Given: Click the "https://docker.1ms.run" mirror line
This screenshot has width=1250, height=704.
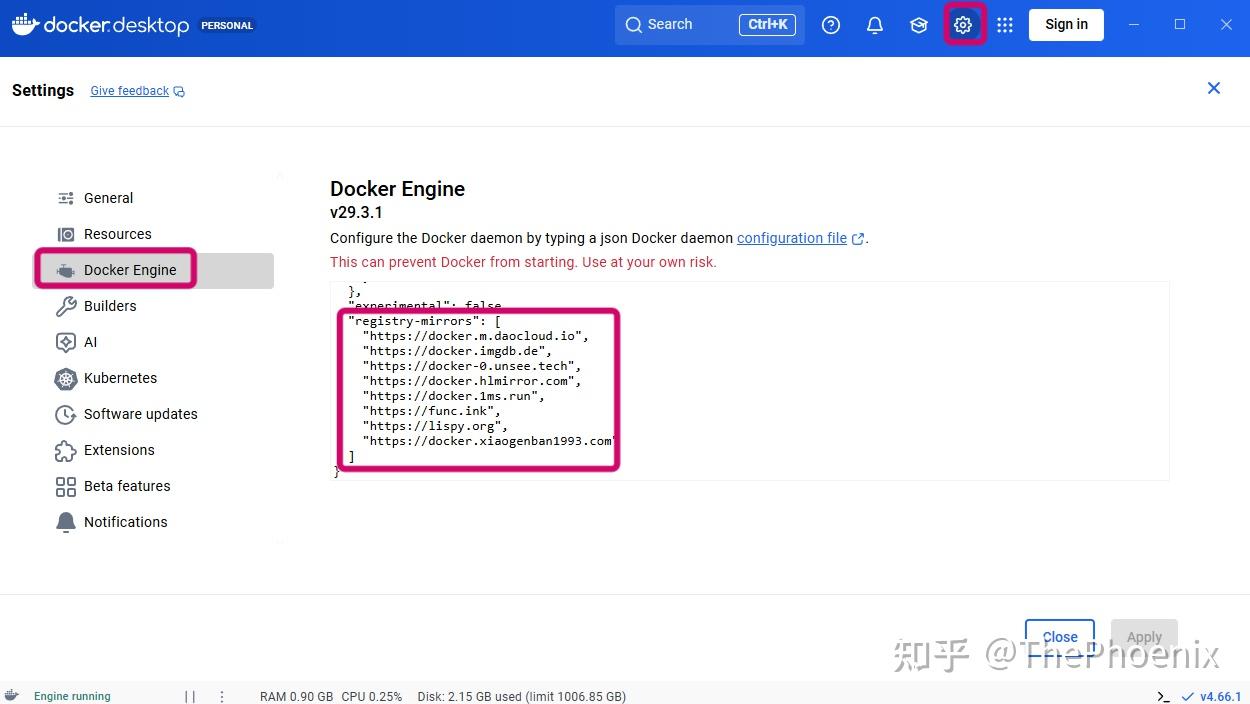Looking at the screenshot, I should pos(453,396).
